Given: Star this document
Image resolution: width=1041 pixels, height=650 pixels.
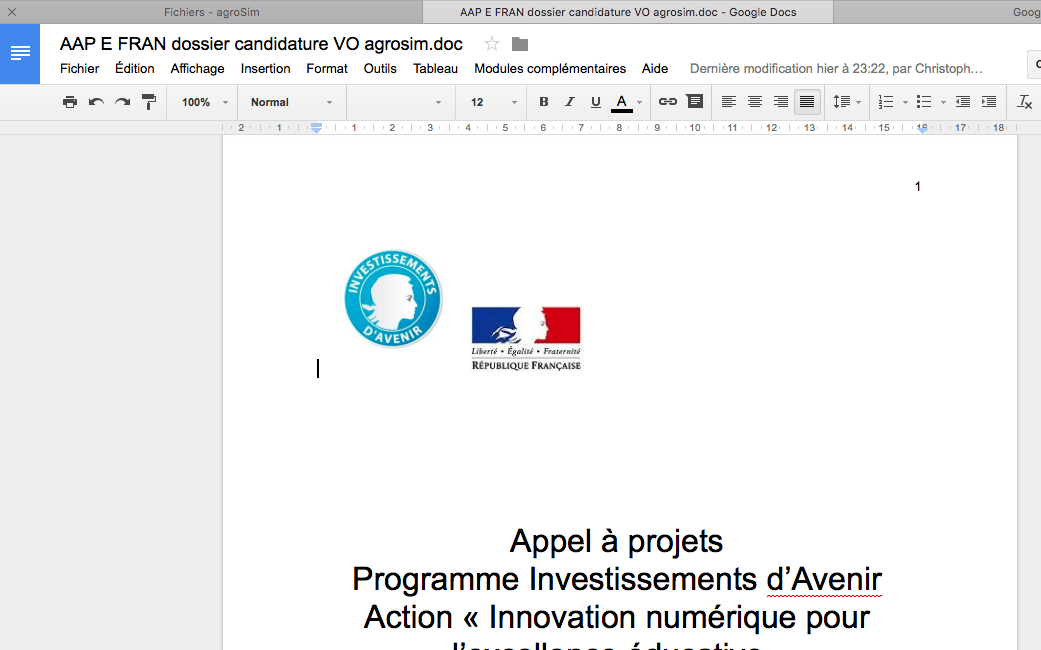Looking at the screenshot, I should (492, 44).
